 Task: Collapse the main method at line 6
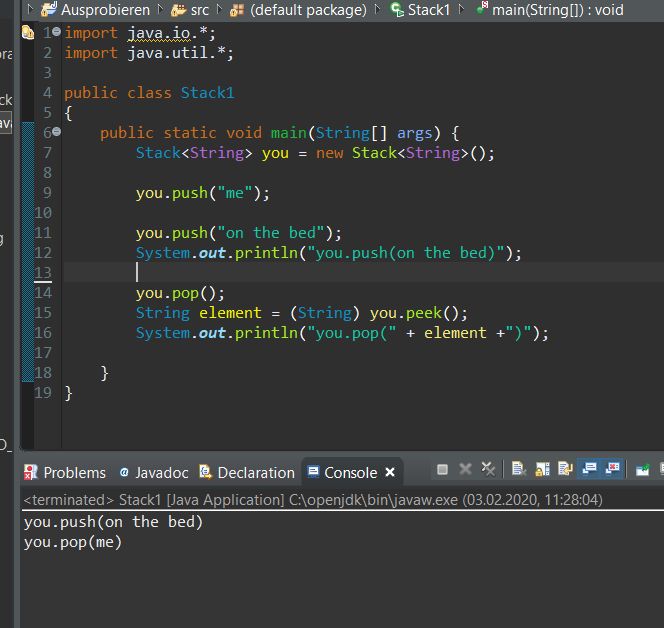[56, 133]
